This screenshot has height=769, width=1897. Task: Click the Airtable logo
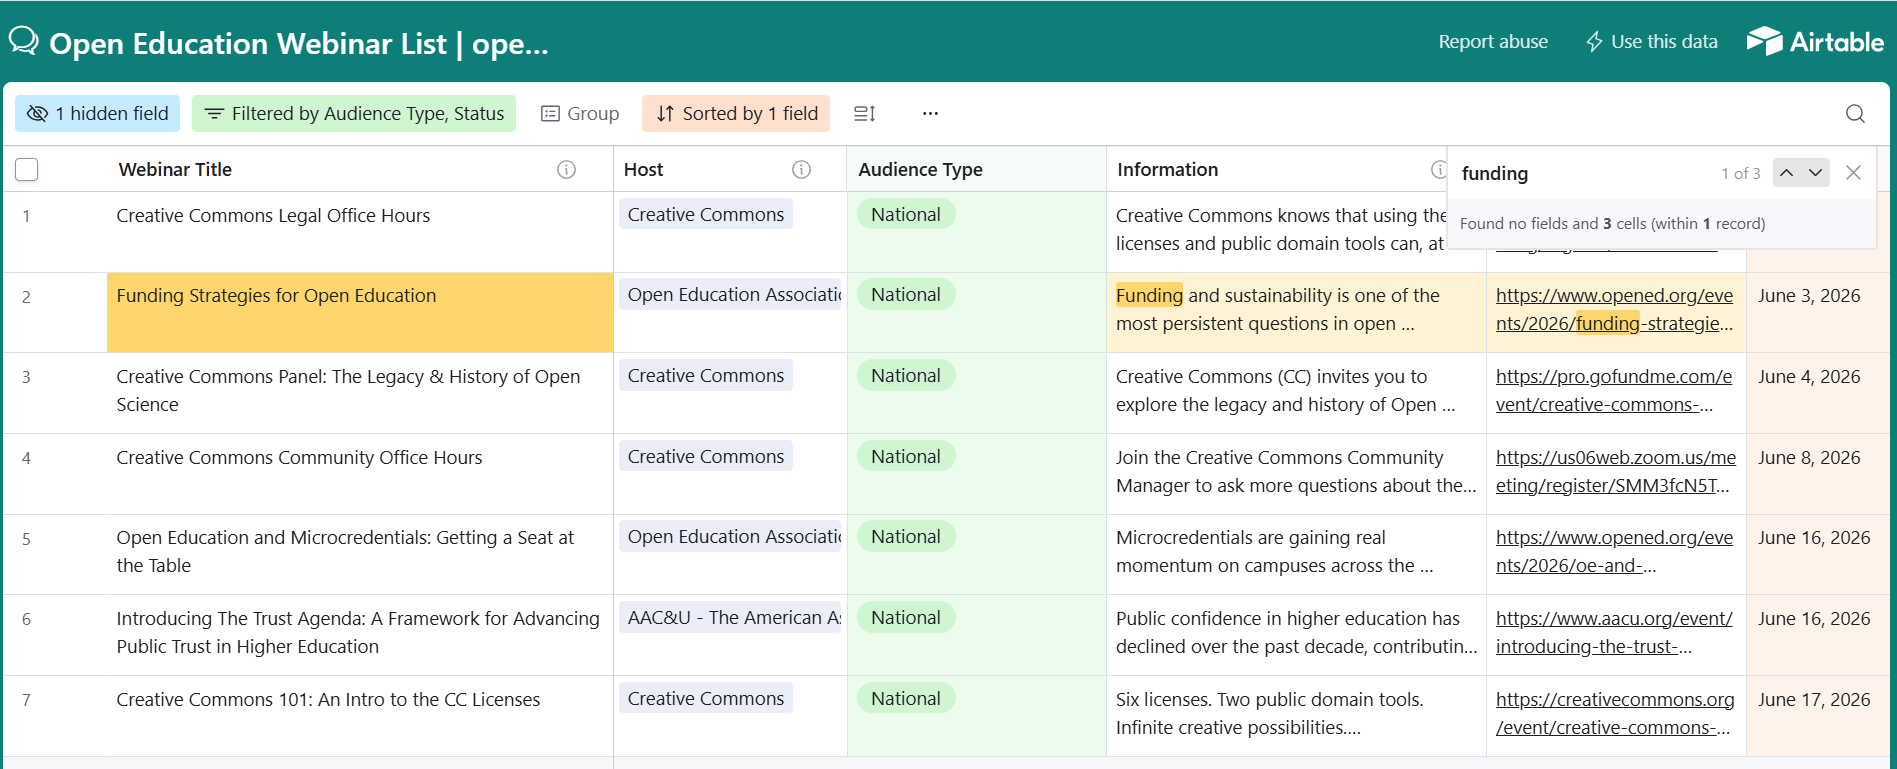[x=1815, y=41]
